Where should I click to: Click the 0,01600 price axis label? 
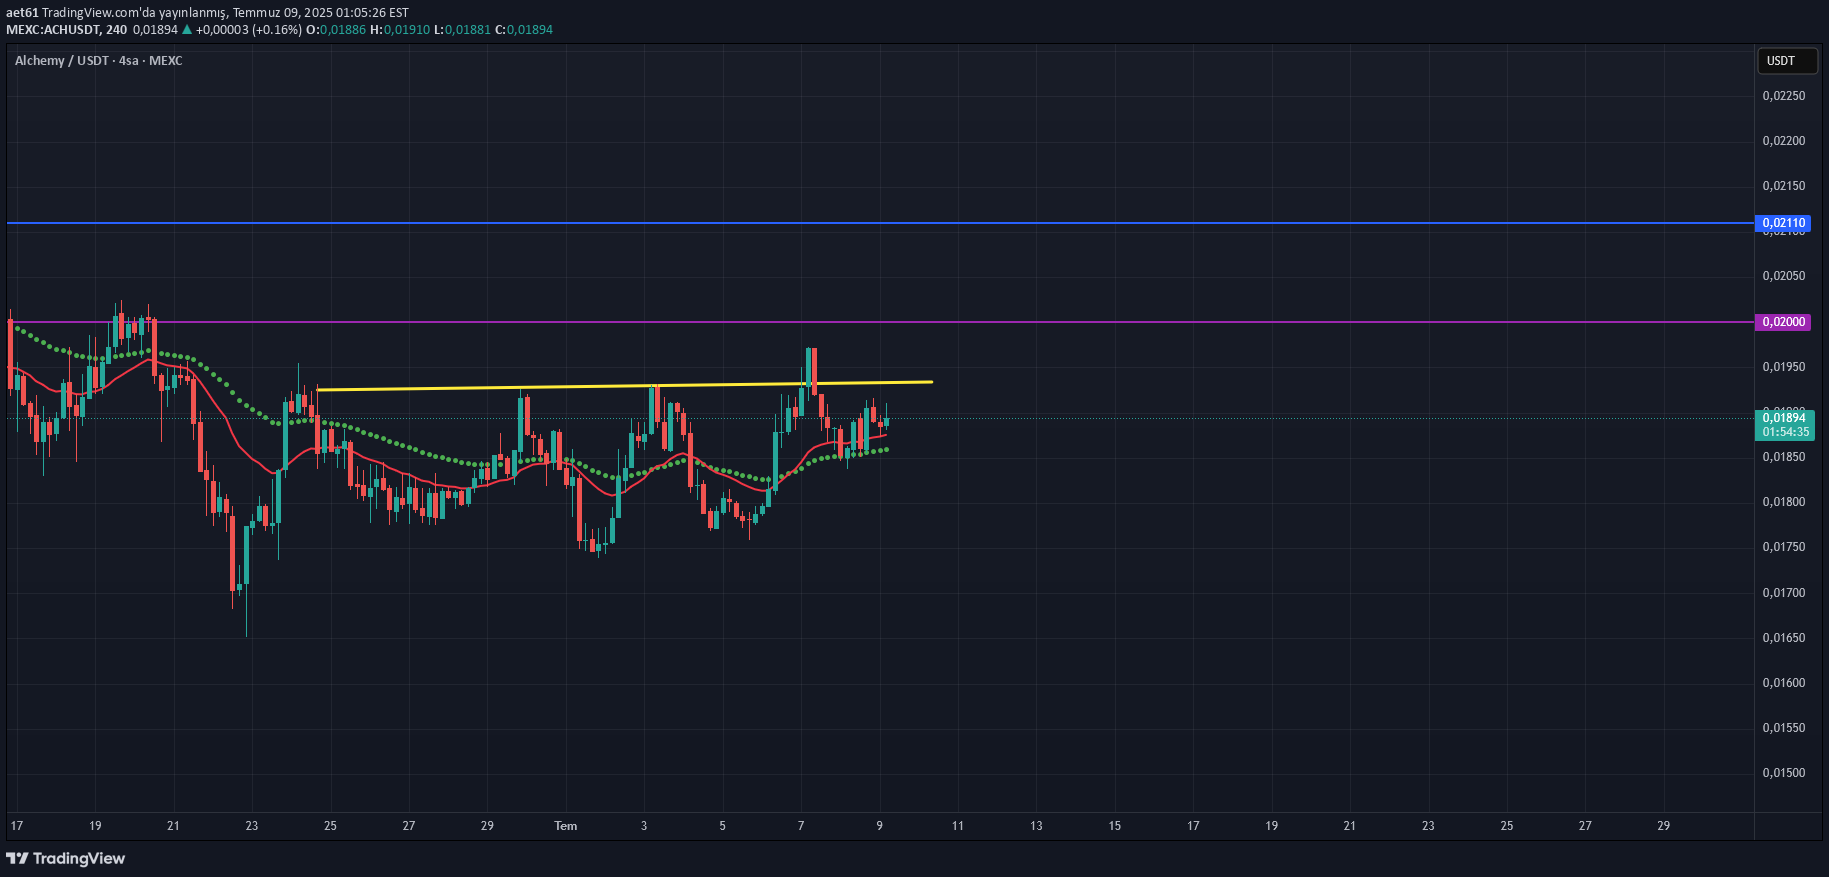point(1784,683)
